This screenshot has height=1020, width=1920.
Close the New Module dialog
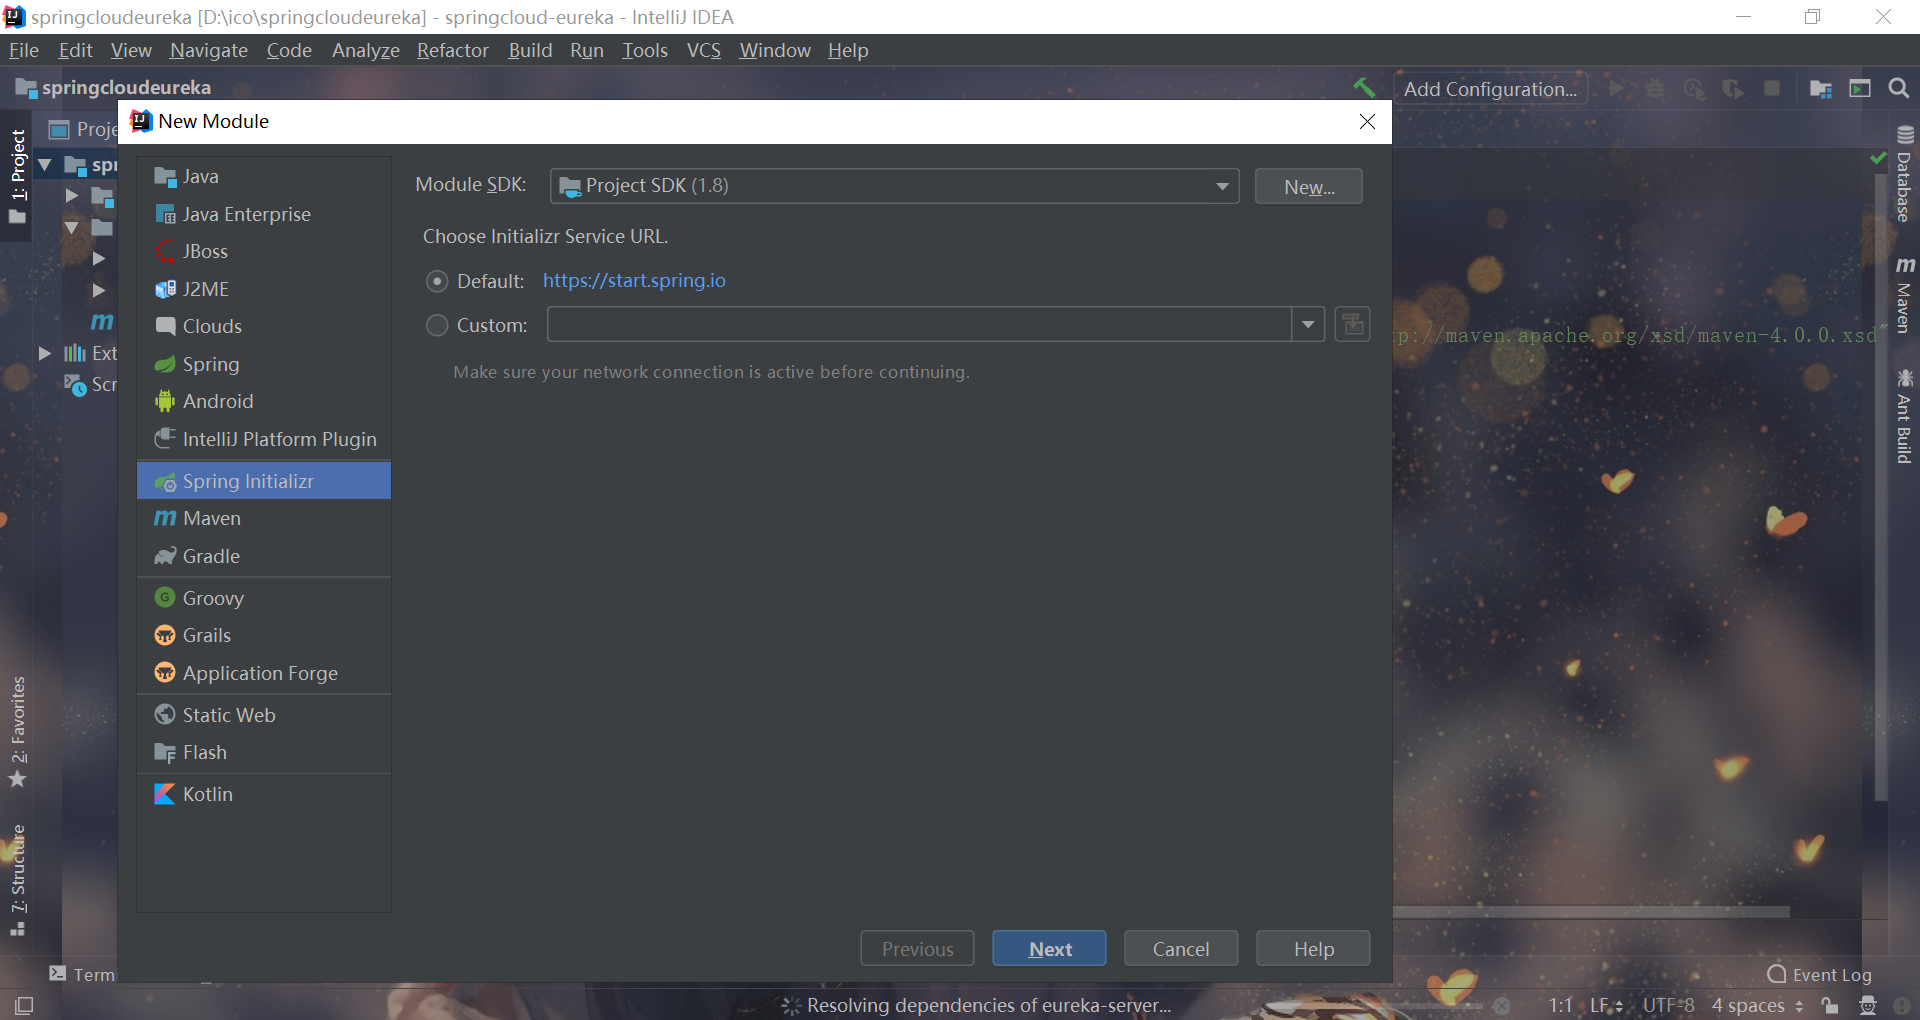click(1367, 121)
